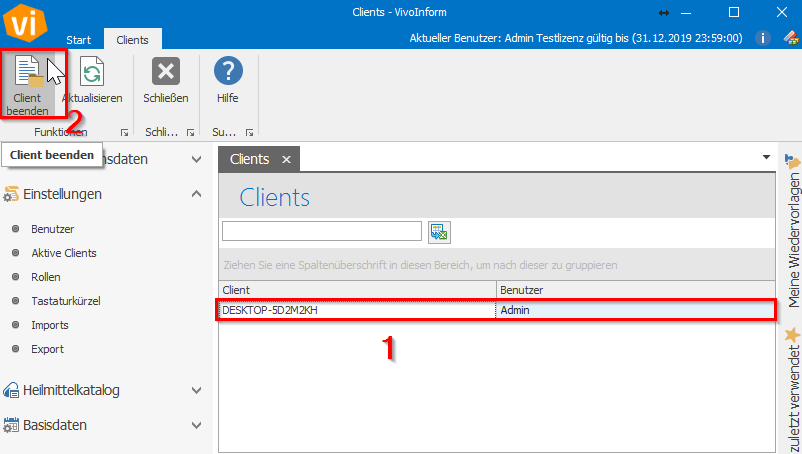Viewport: 802px width, 454px height.
Task: Click the Basisdaten section header
Action: [55, 425]
